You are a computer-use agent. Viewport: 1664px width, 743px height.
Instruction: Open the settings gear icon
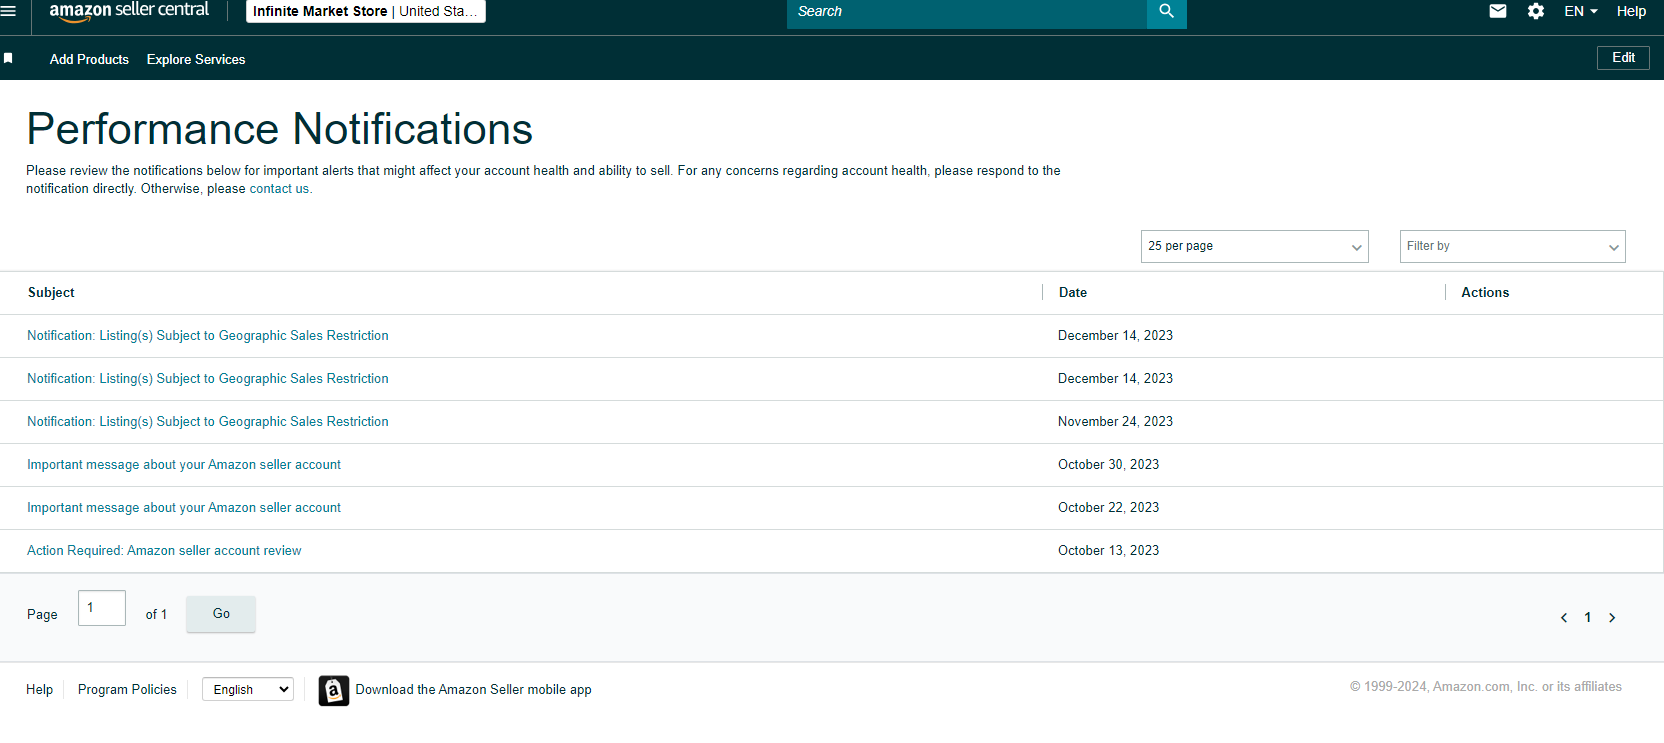tap(1536, 11)
